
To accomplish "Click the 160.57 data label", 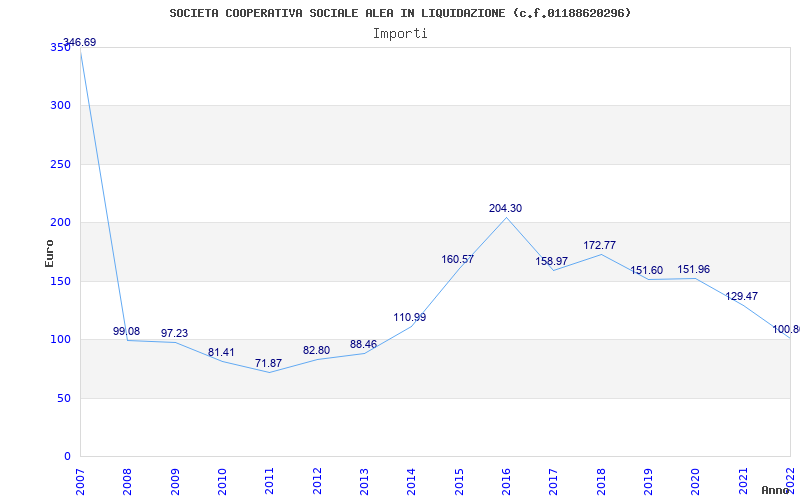I will (458, 259).
